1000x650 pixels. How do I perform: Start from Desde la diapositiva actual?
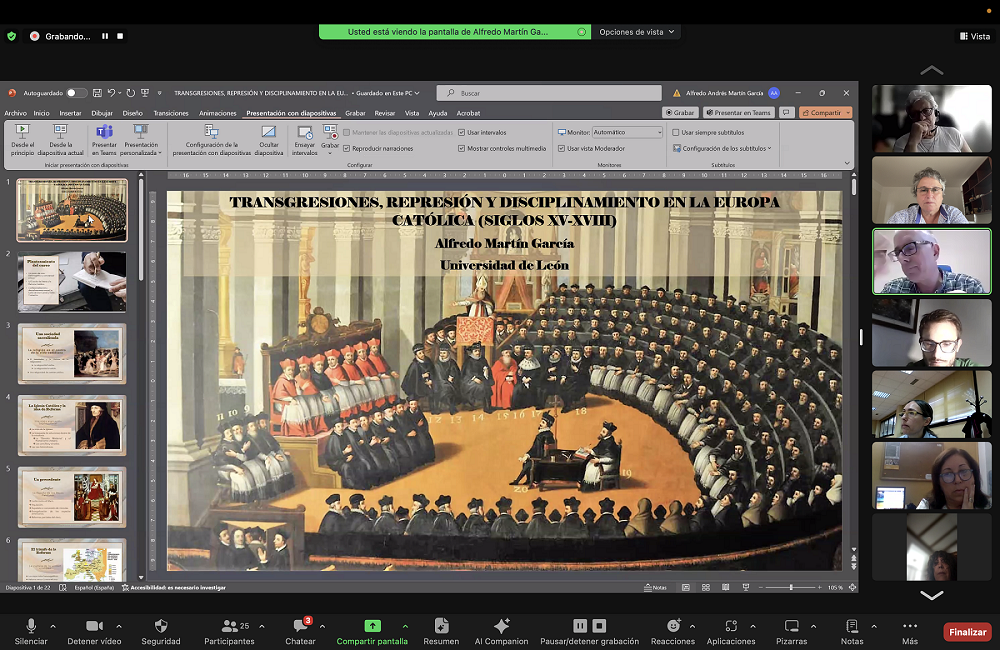tap(61, 140)
